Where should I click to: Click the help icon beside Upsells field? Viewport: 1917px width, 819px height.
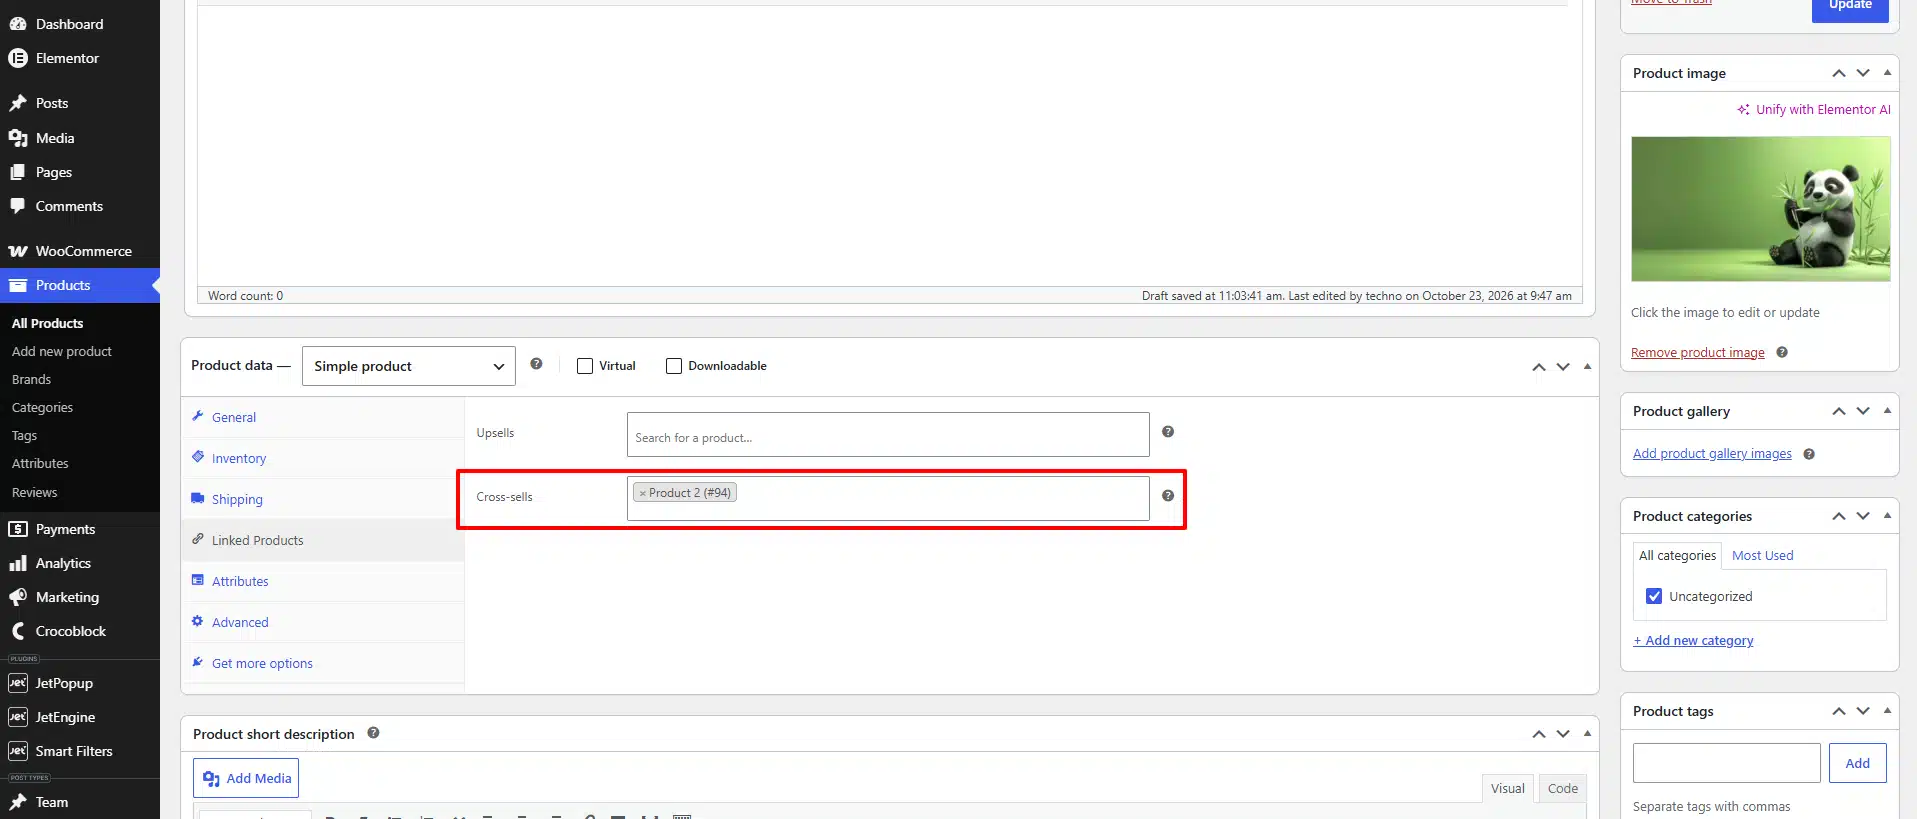coord(1168,432)
